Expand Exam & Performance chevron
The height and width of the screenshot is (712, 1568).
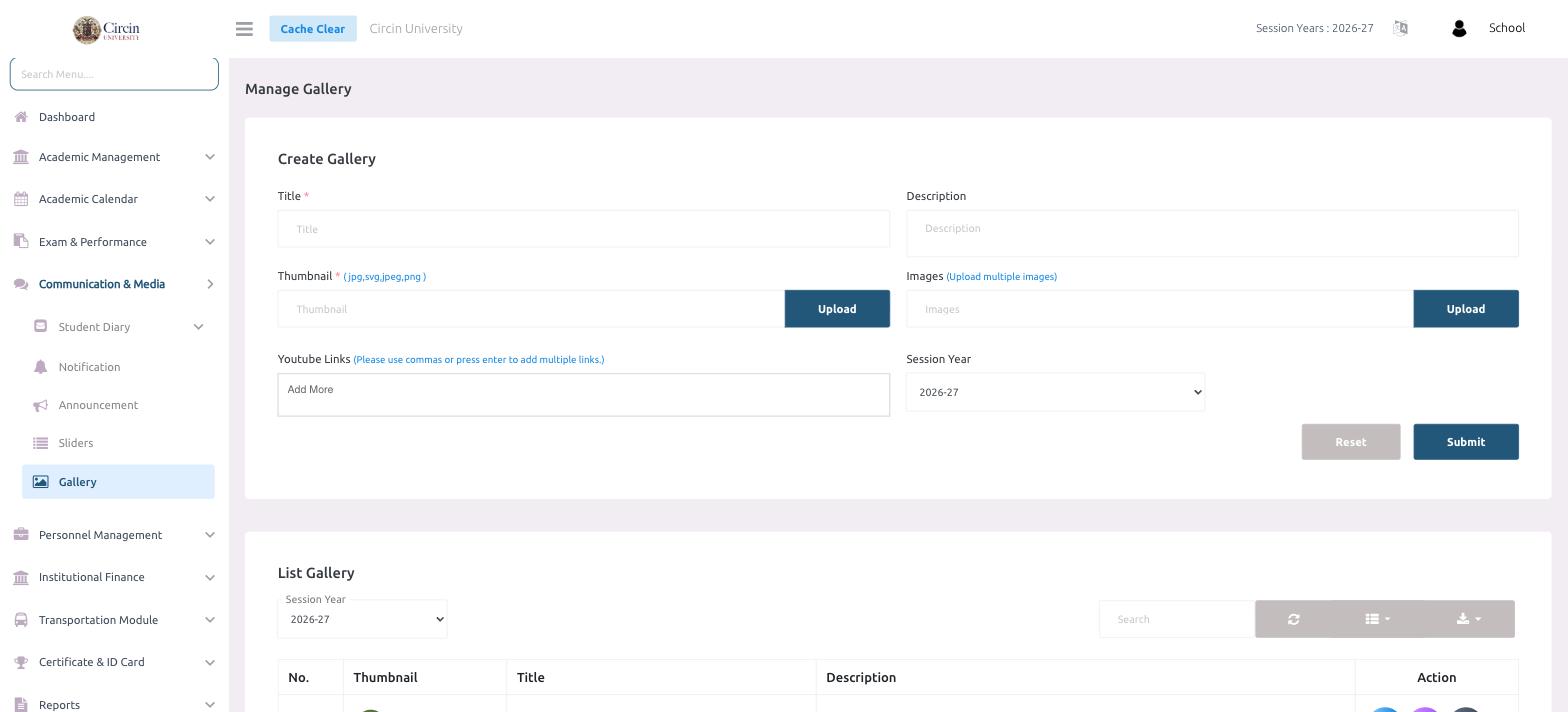point(210,241)
